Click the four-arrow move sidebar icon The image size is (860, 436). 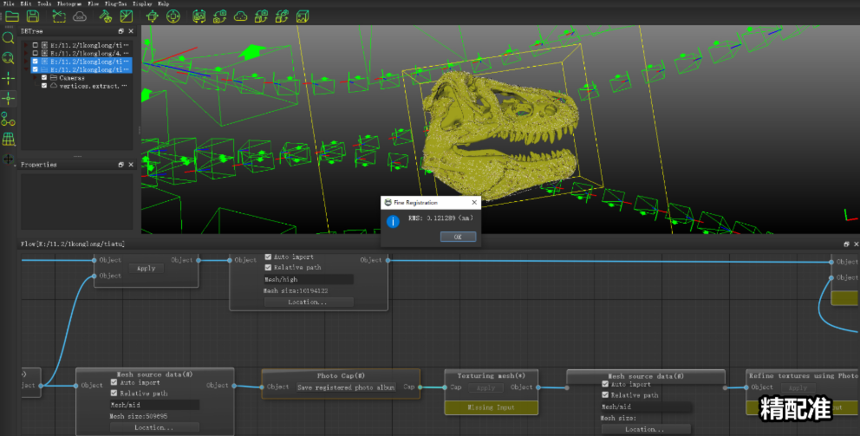coord(8,159)
